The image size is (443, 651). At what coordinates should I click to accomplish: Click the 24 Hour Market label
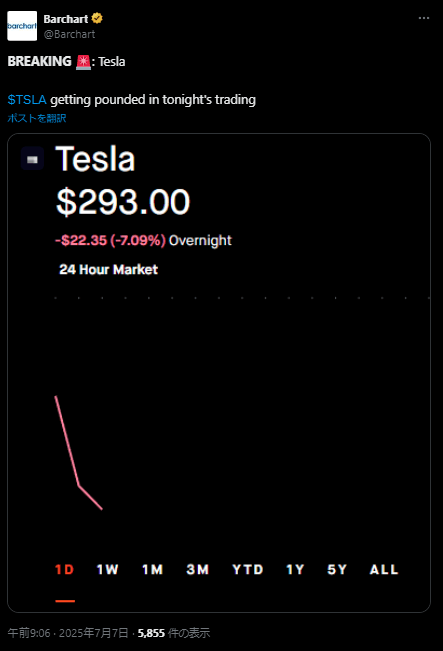[108, 269]
